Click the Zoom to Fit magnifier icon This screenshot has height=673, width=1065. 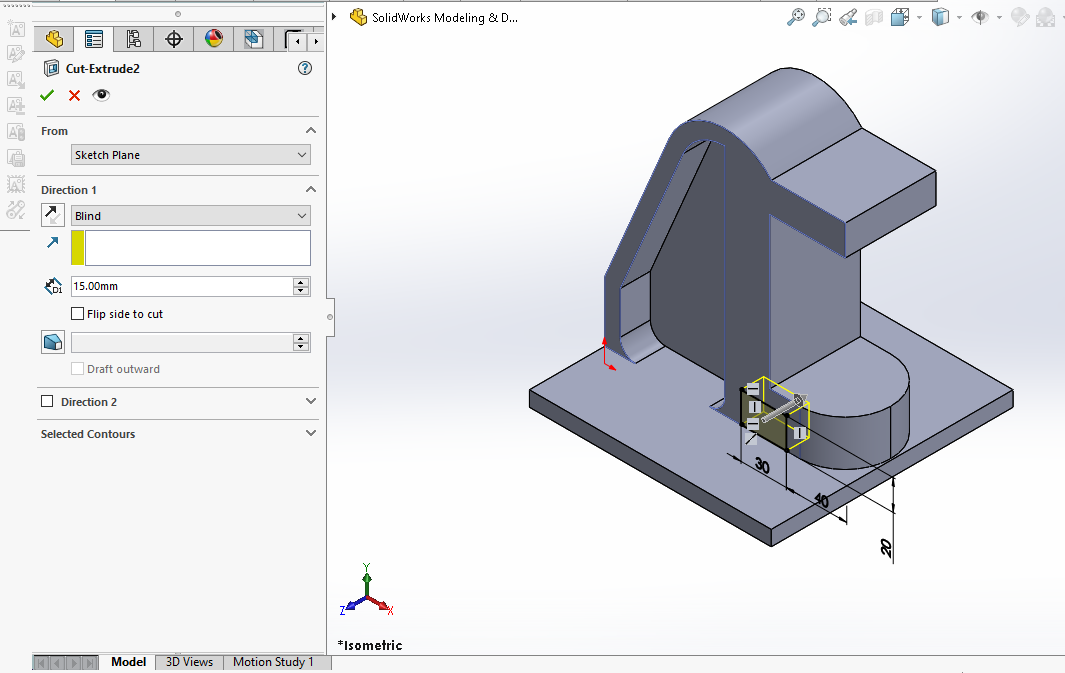point(796,17)
